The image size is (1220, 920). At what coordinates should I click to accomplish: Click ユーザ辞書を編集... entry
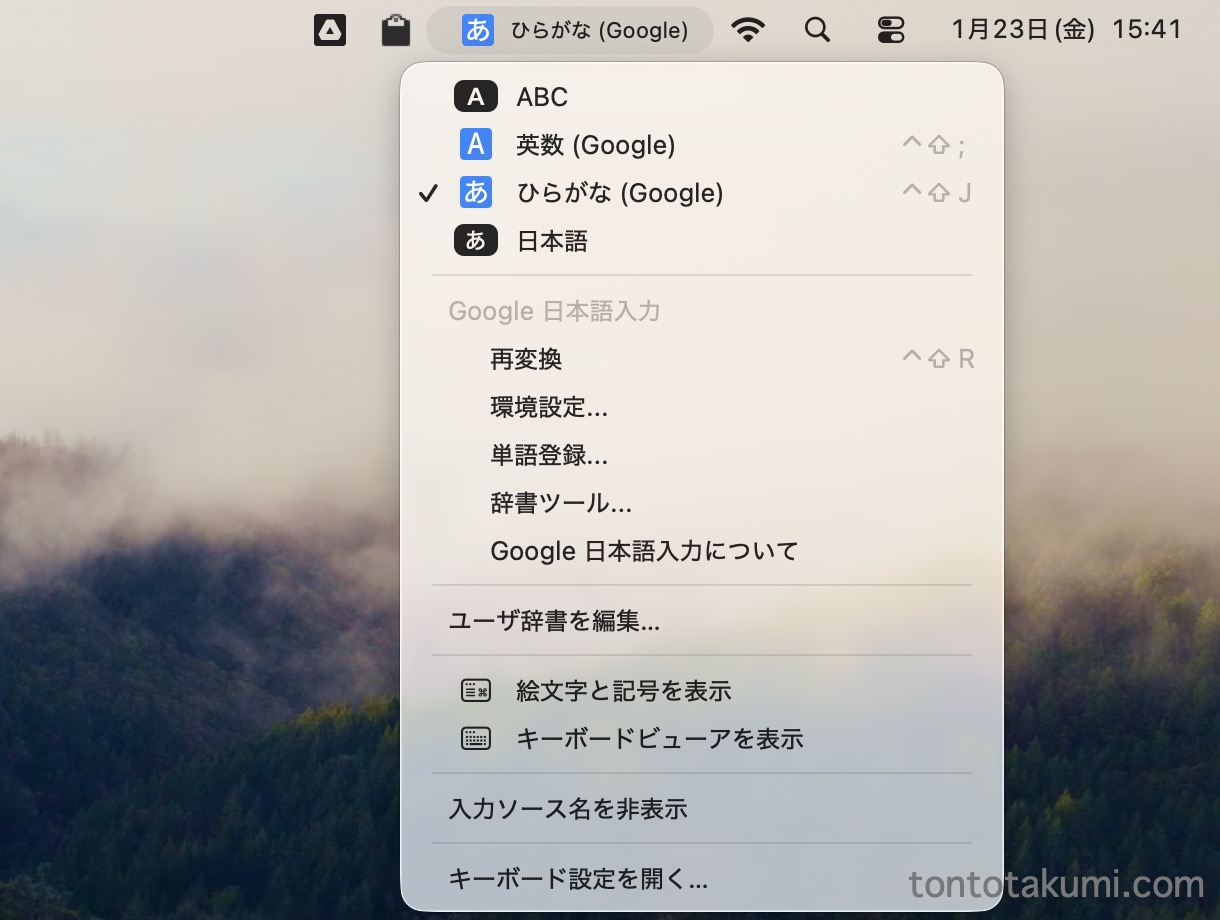click(554, 621)
